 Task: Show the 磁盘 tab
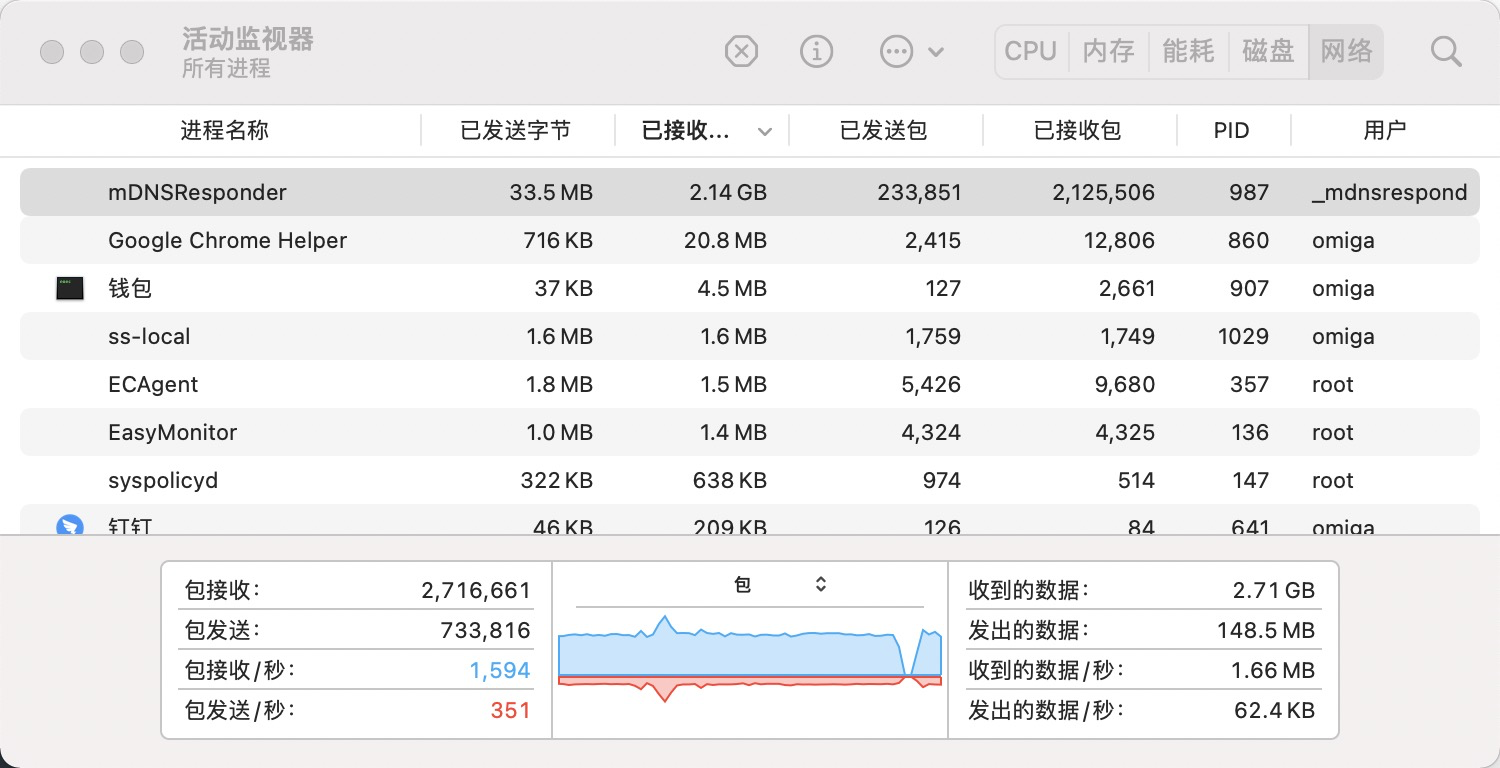1268,51
